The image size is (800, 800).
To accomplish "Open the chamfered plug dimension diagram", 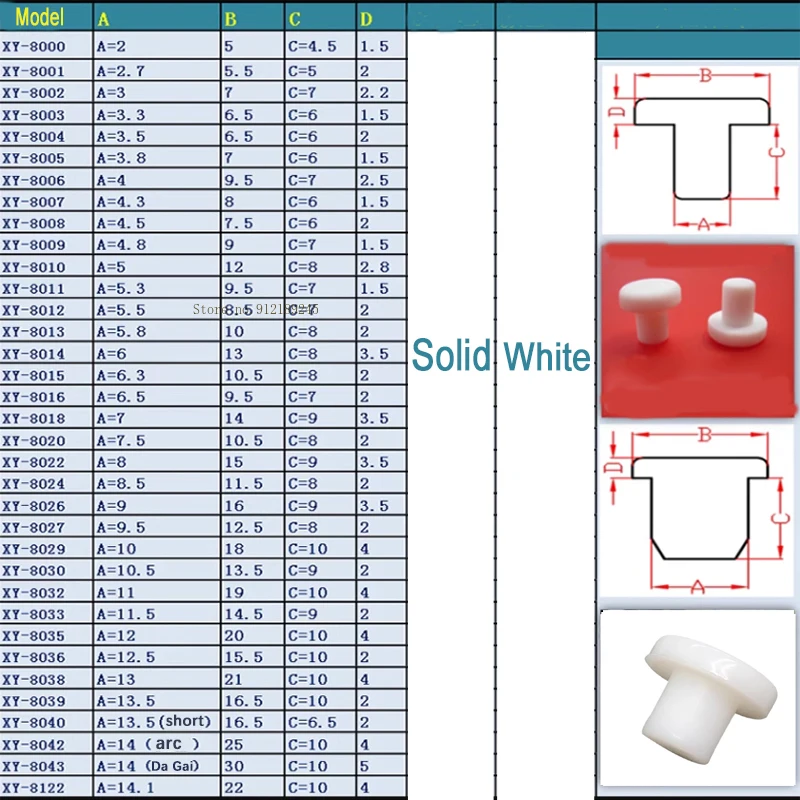I will click(x=697, y=512).
